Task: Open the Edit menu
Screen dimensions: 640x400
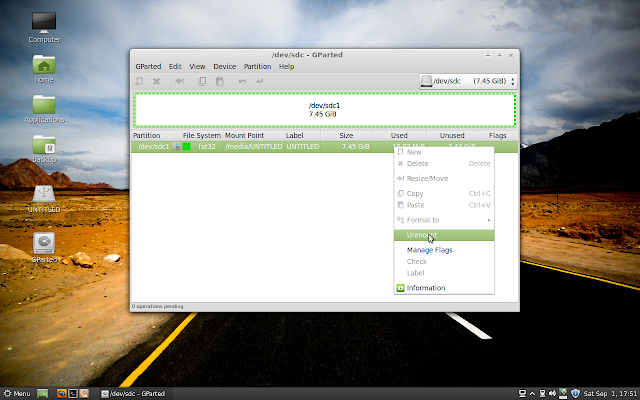Action: 175,67
